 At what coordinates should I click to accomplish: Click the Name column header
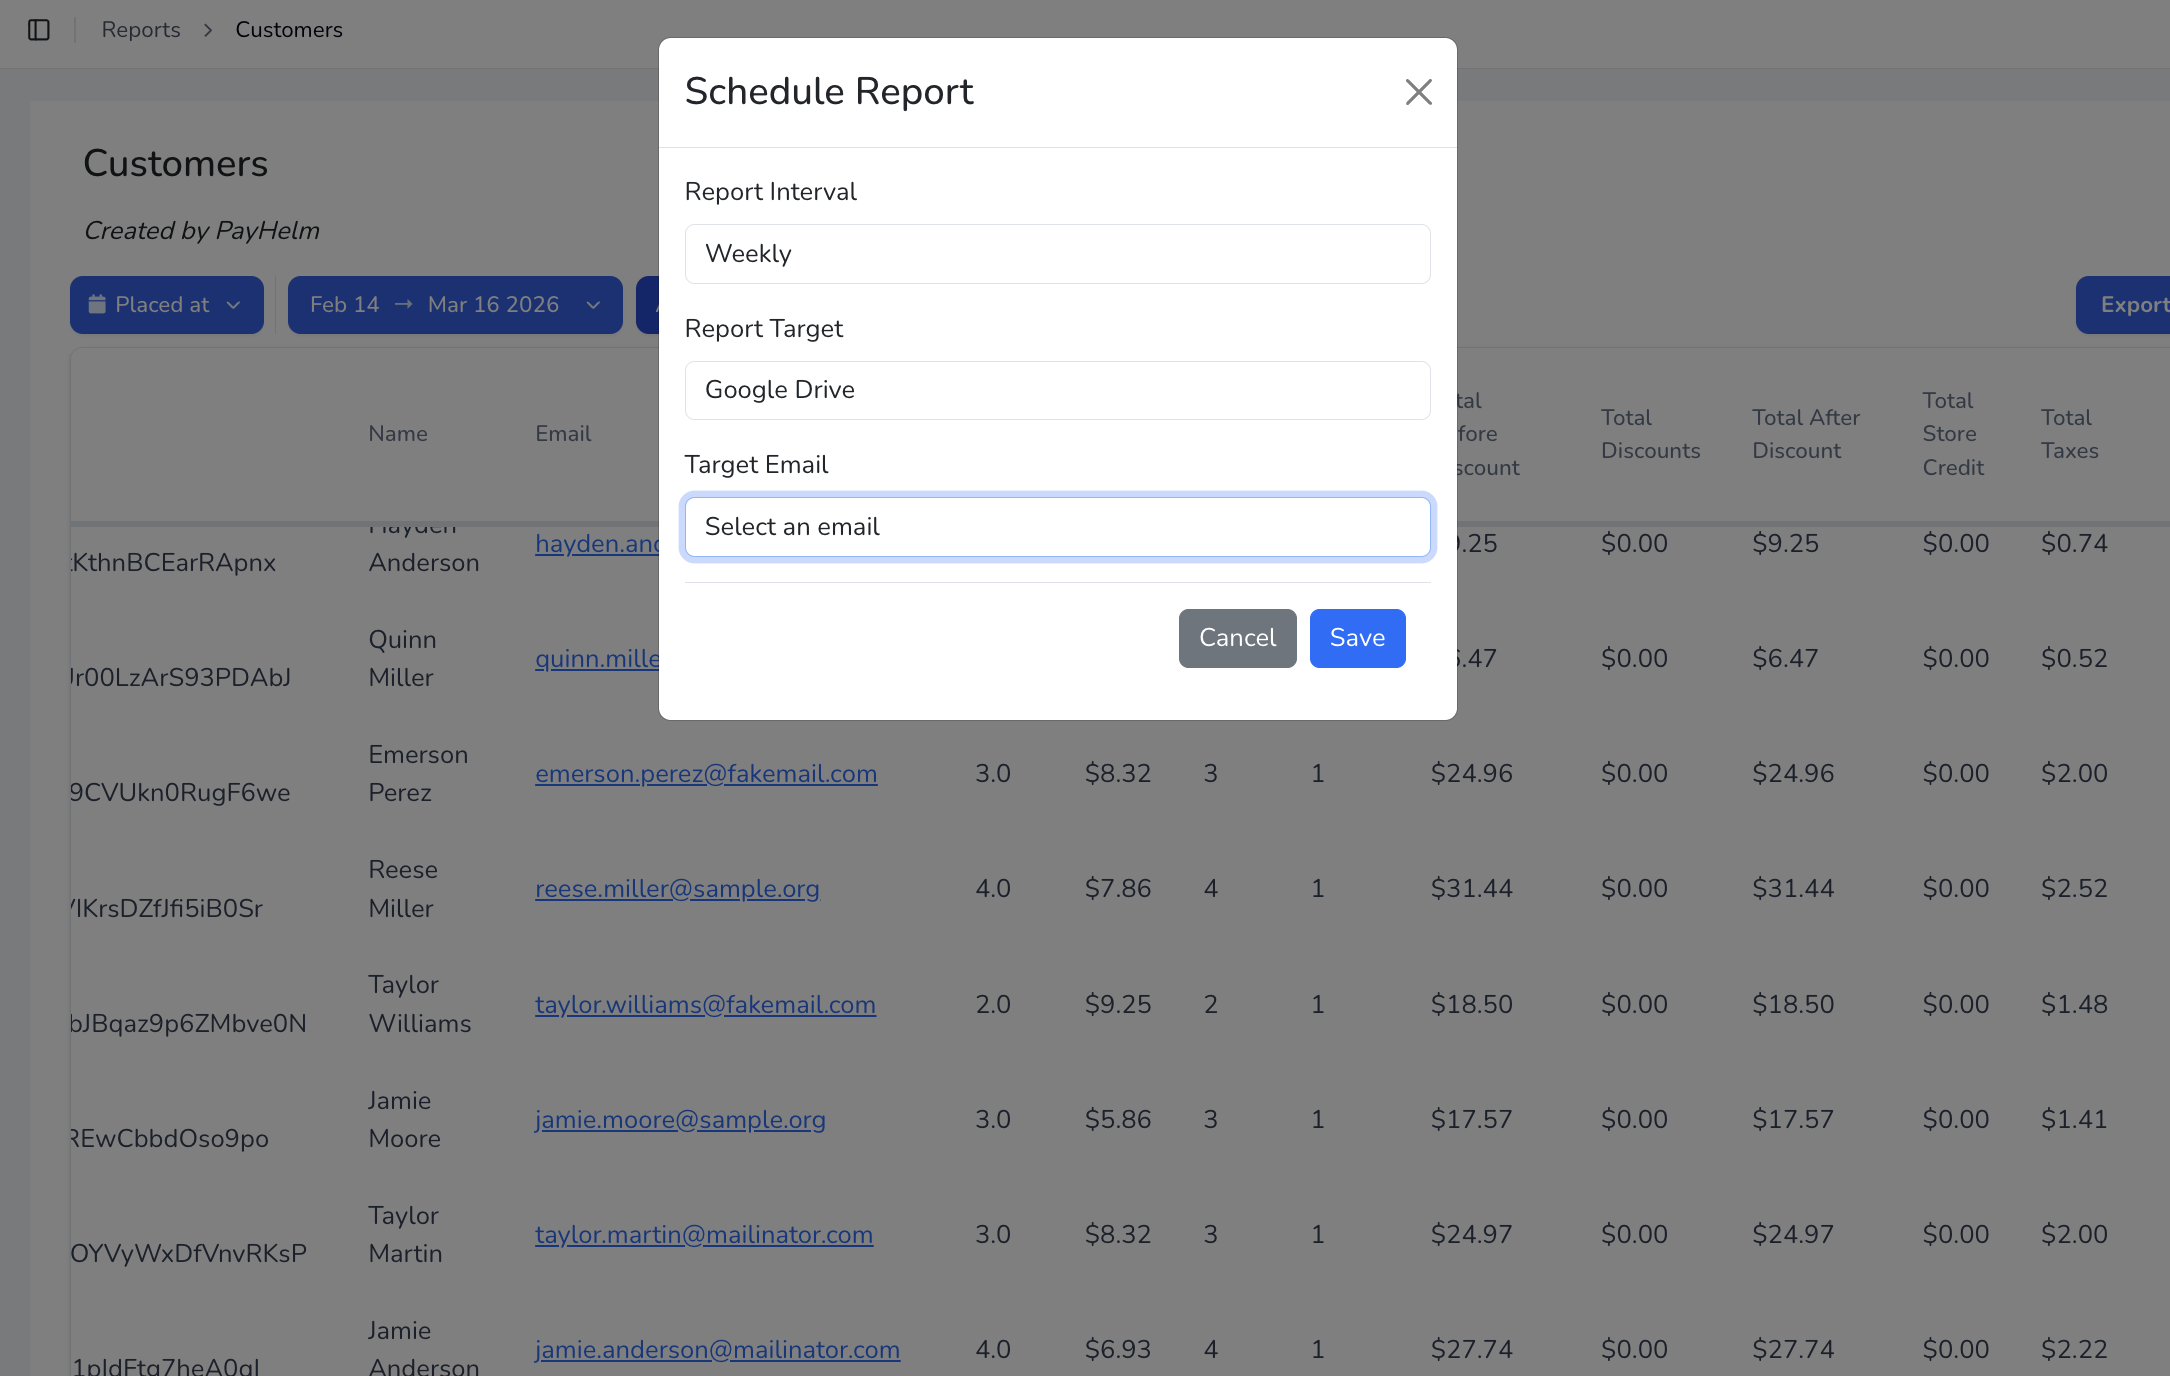[x=398, y=434]
